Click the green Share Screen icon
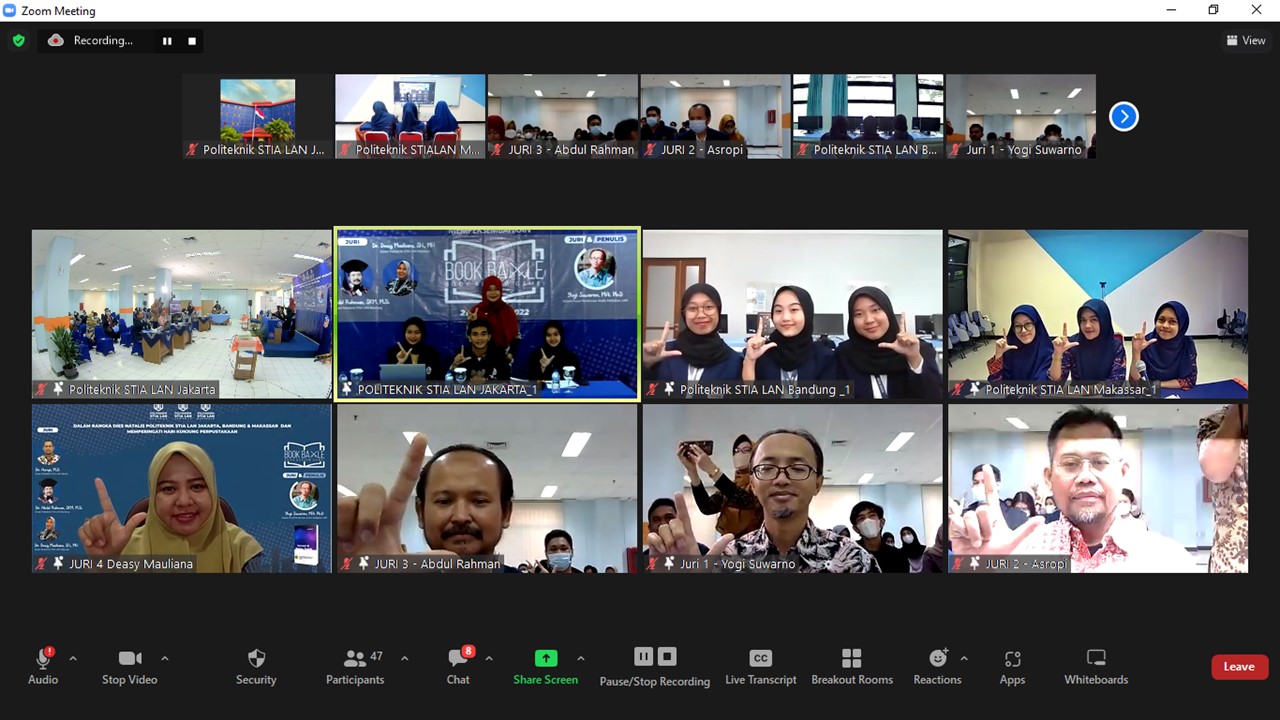1280x720 pixels. tap(546, 658)
